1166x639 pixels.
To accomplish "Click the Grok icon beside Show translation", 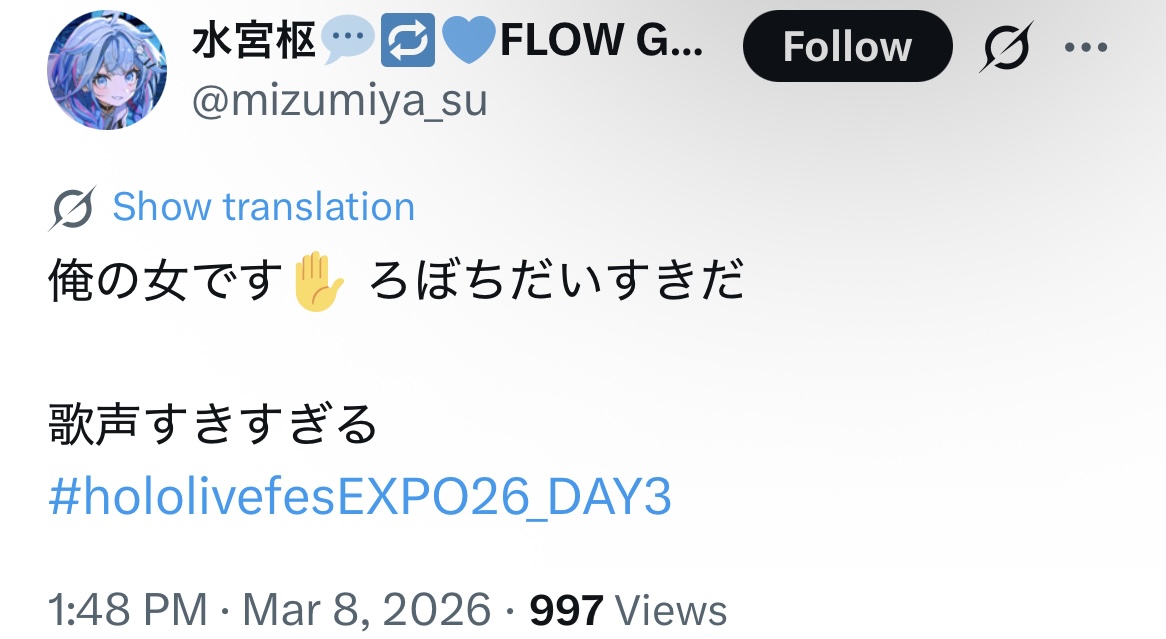I will 72,208.
